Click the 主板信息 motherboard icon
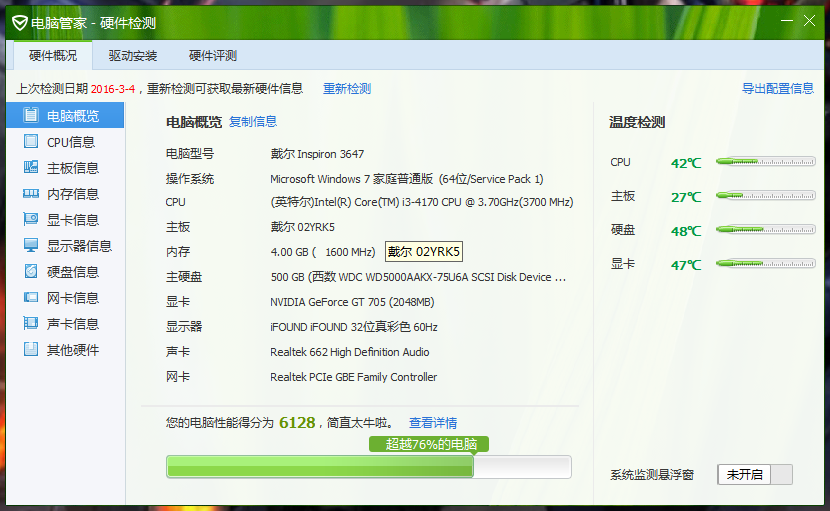This screenshot has height=511, width=830. click(31, 168)
